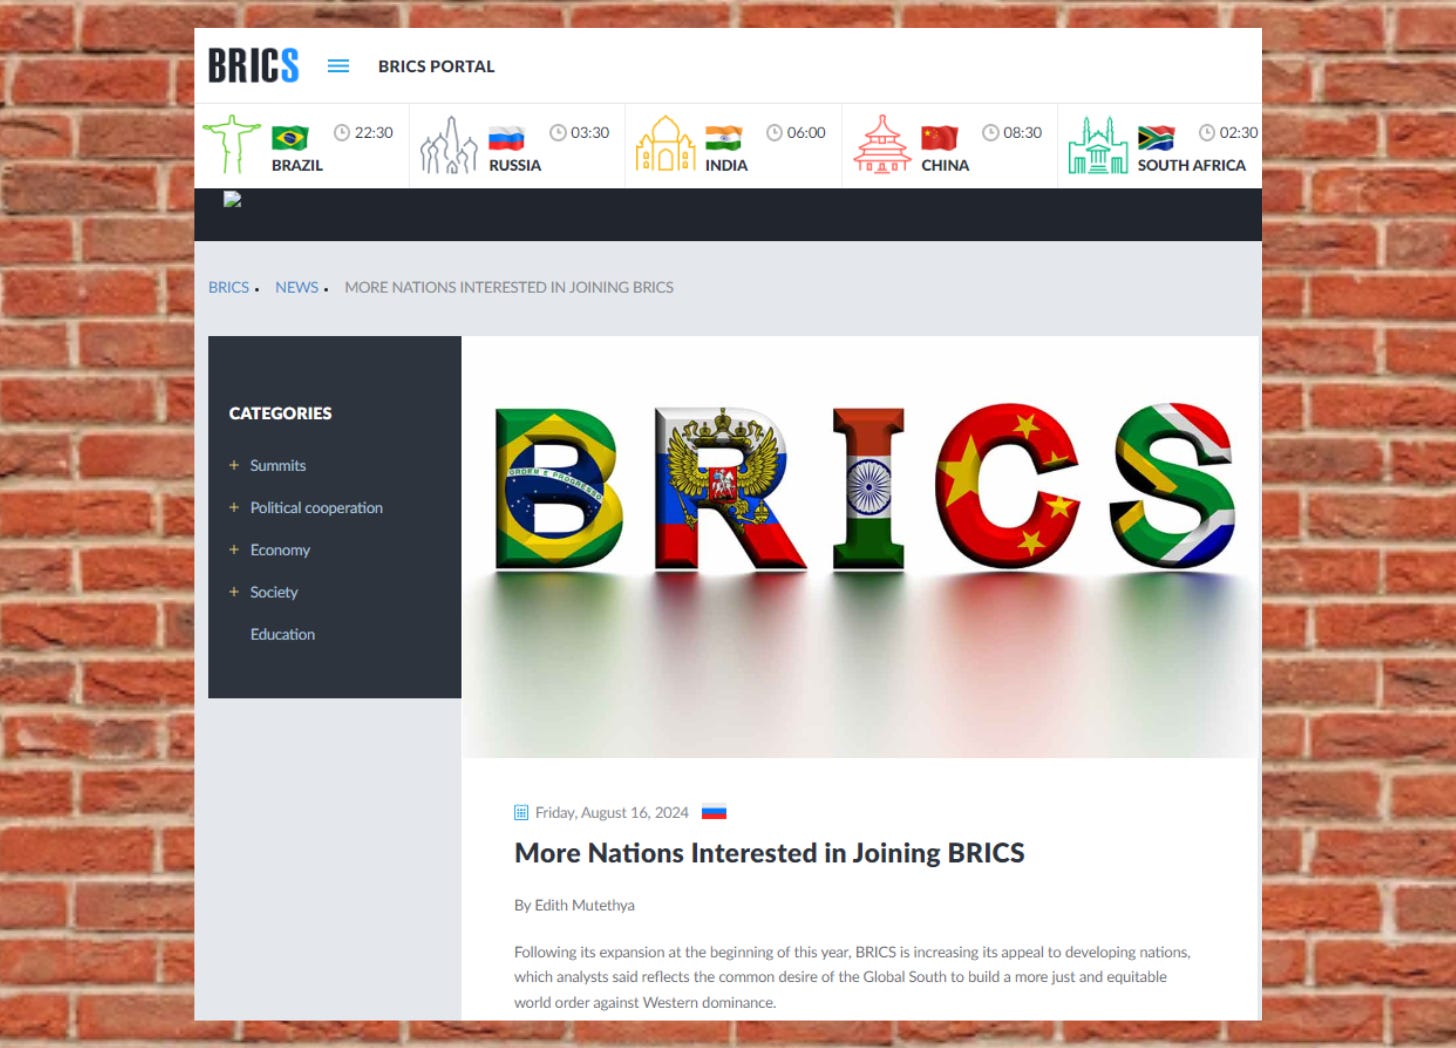The width and height of the screenshot is (1456, 1048).
Task: Go to NEWS breadcrumb link
Action: (297, 287)
